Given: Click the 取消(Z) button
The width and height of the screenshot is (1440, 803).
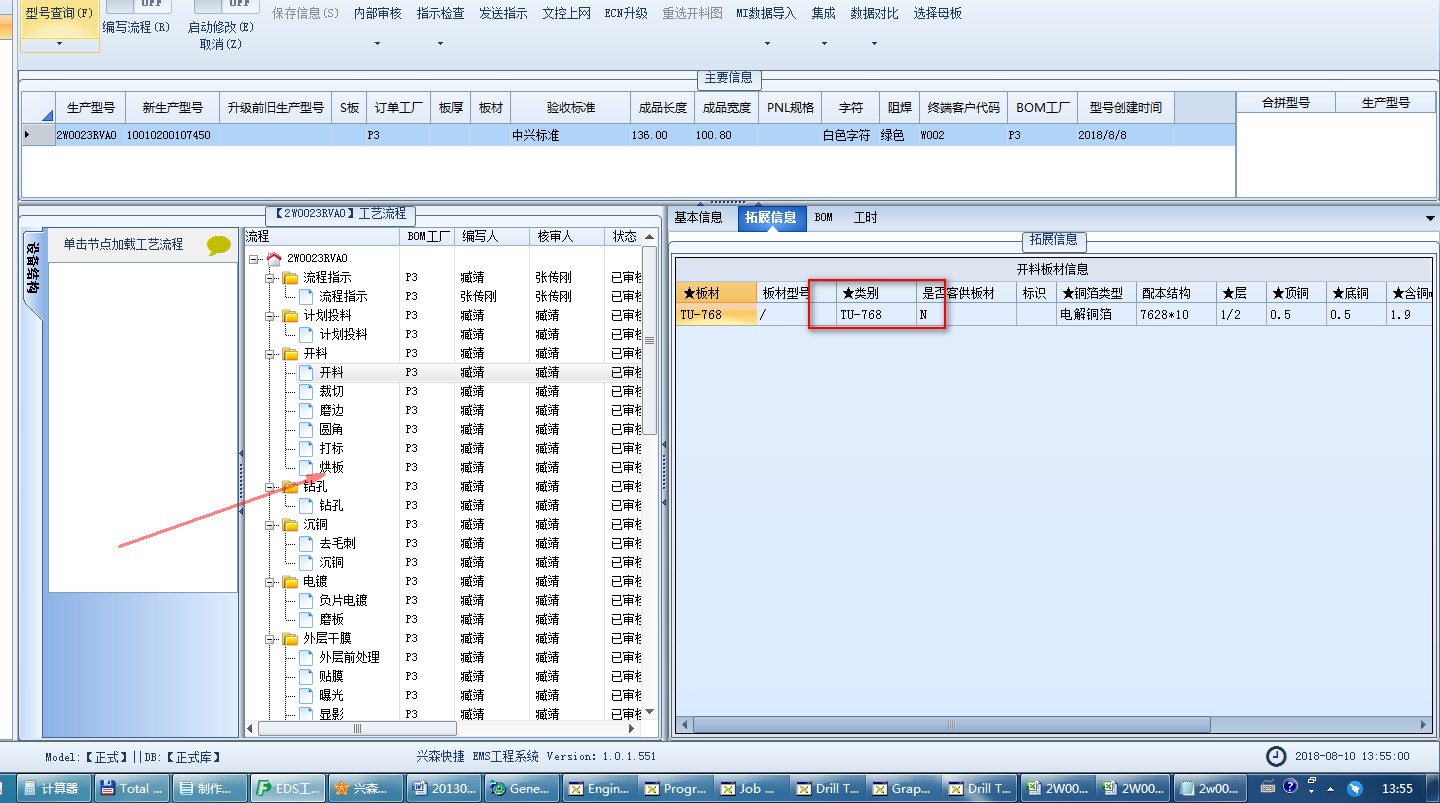Looking at the screenshot, I should tap(220, 44).
